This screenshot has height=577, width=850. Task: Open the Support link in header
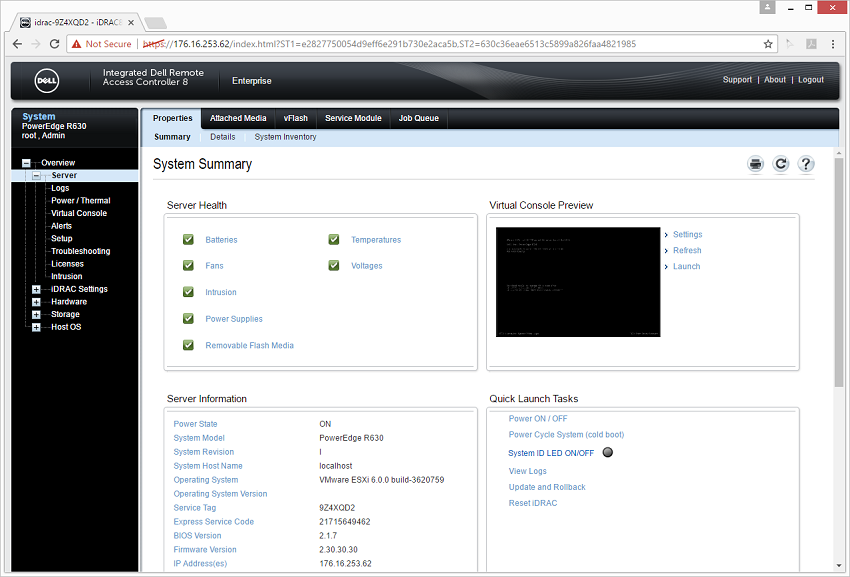pos(737,80)
